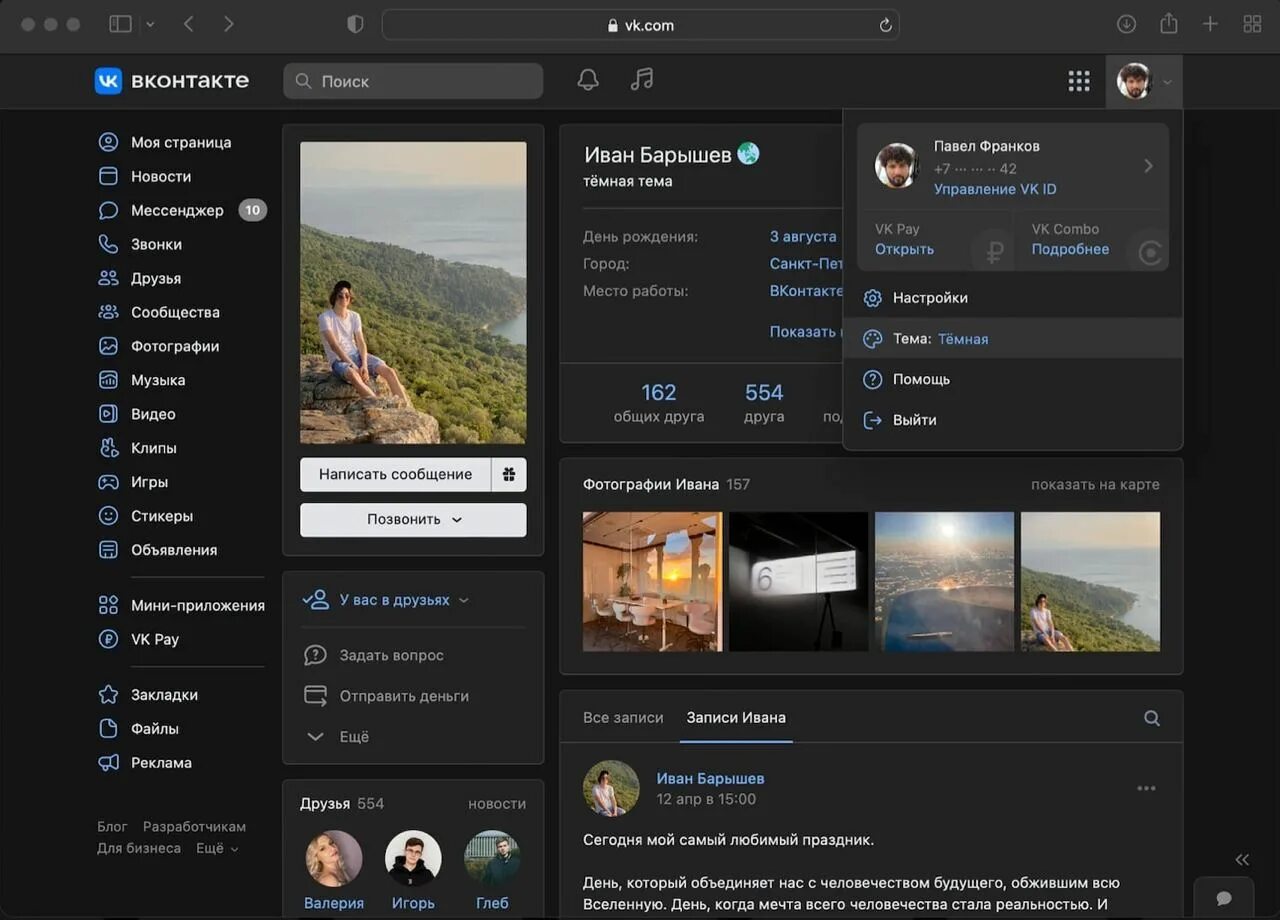
Task: Click the Клипы hand icon
Action: coord(108,448)
